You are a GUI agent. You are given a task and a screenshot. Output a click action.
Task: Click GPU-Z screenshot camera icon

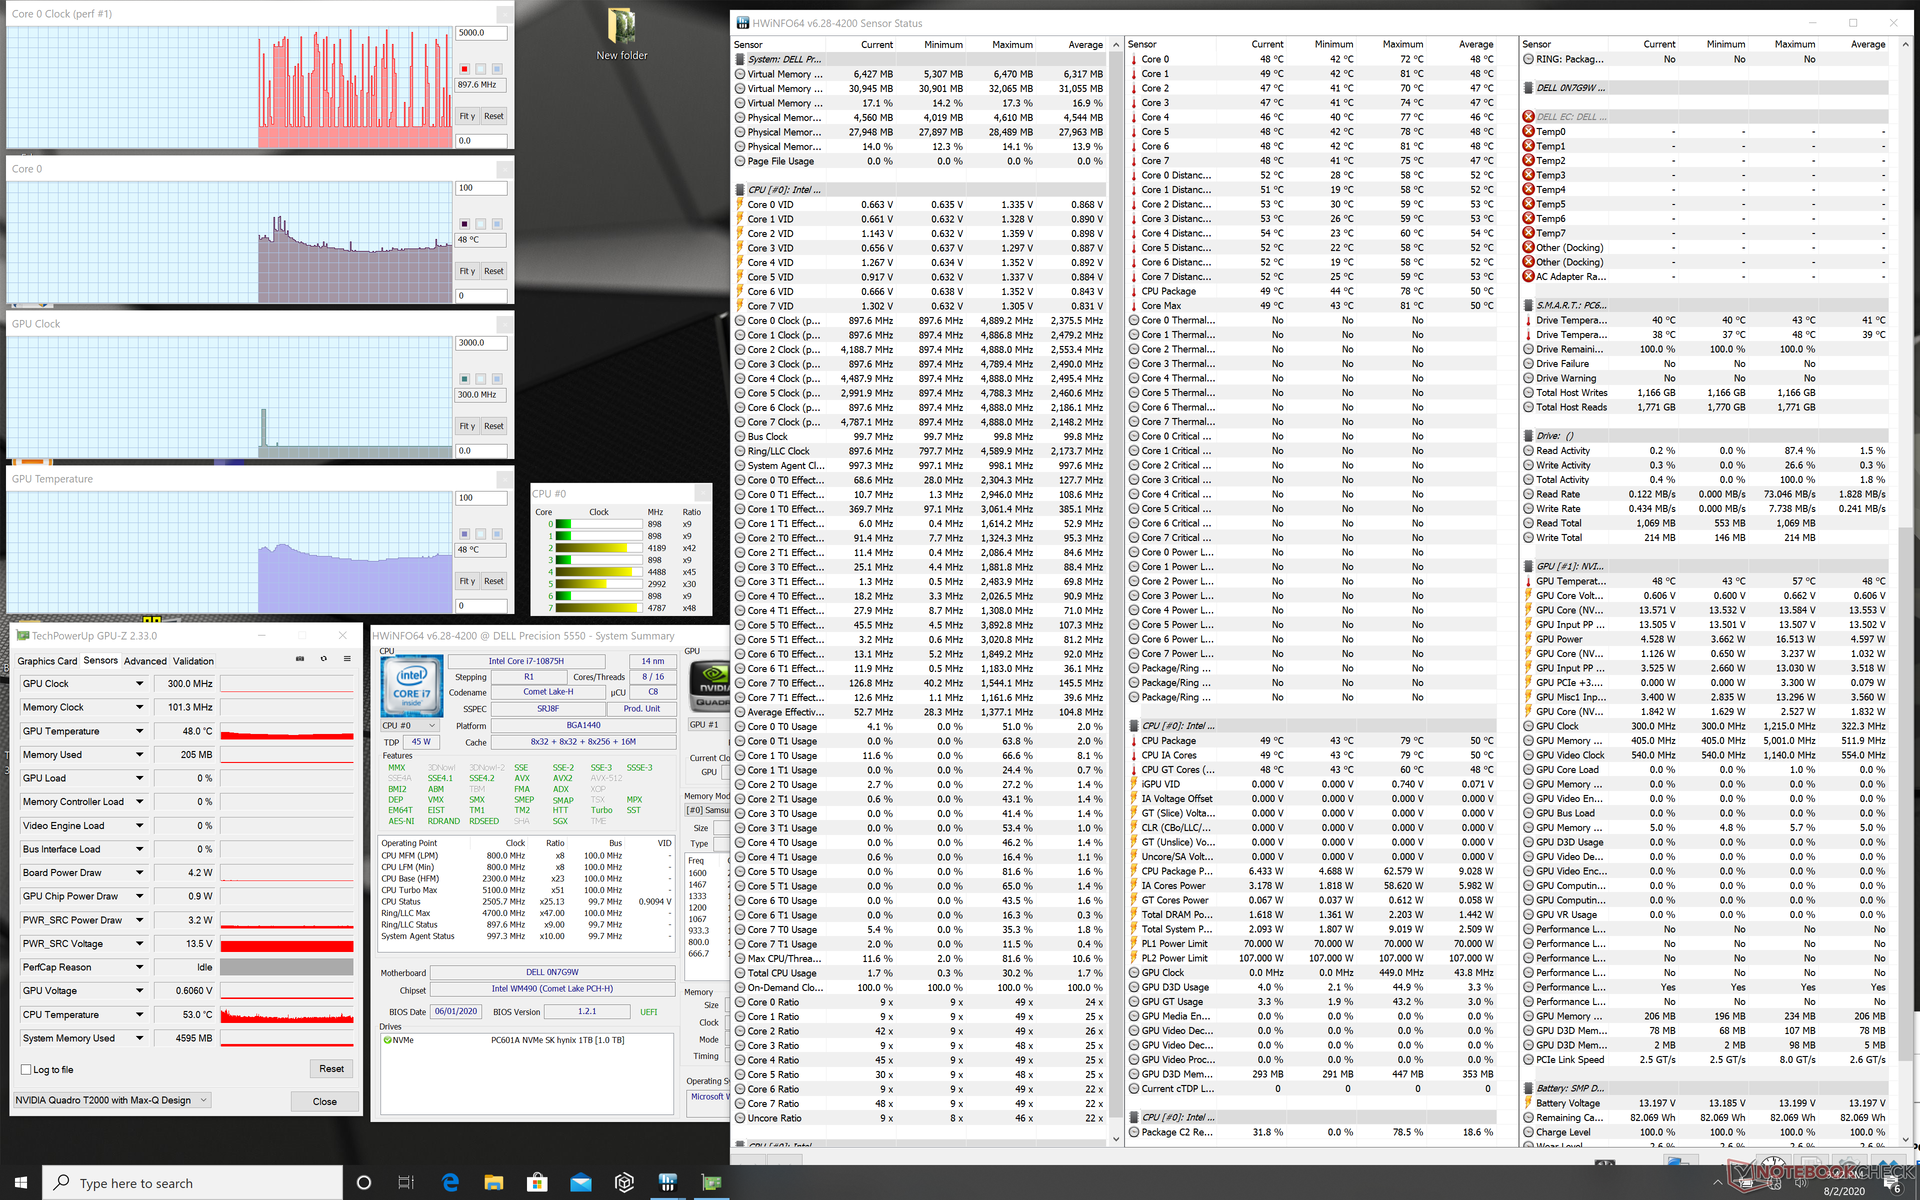(x=300, y=659)
